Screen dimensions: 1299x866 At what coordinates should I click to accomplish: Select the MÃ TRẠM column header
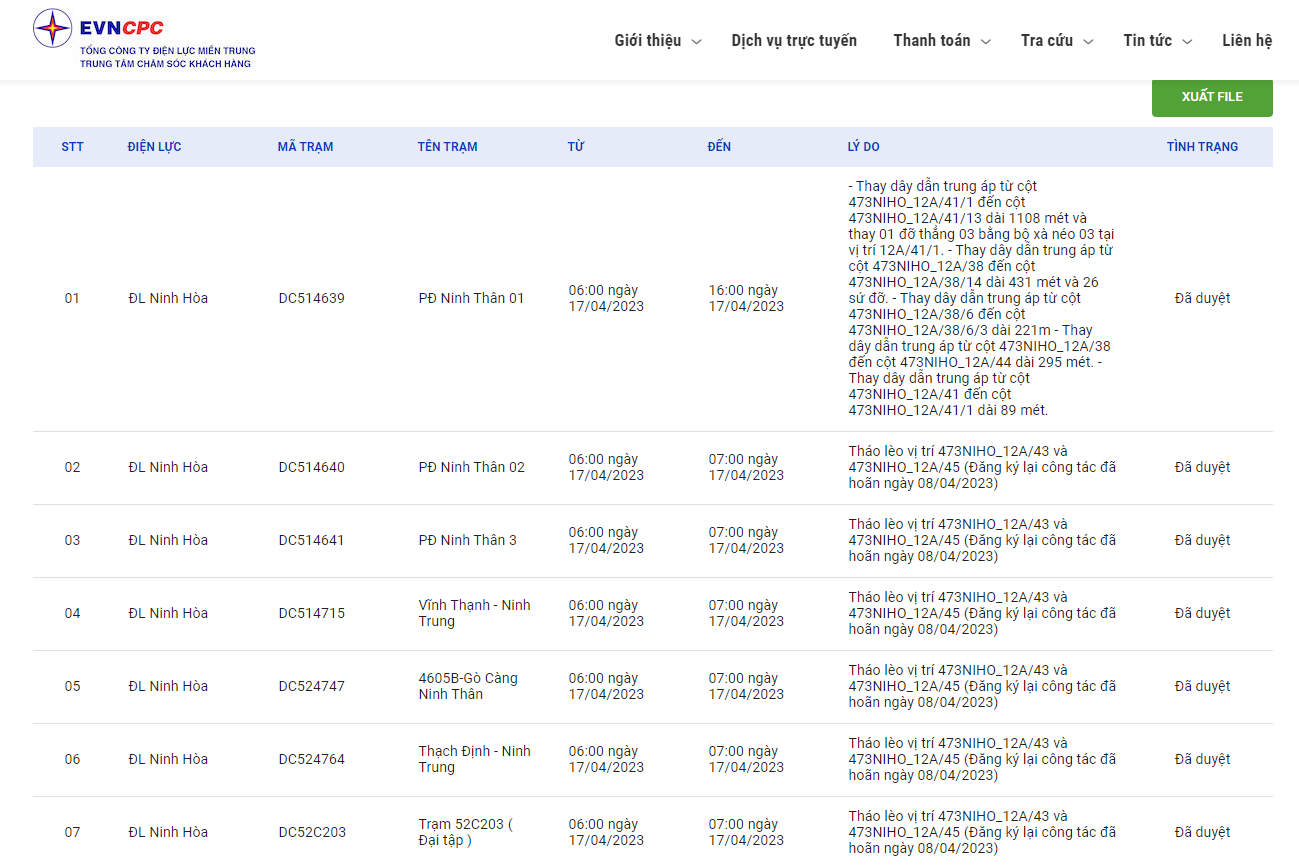tap(305, 147)
